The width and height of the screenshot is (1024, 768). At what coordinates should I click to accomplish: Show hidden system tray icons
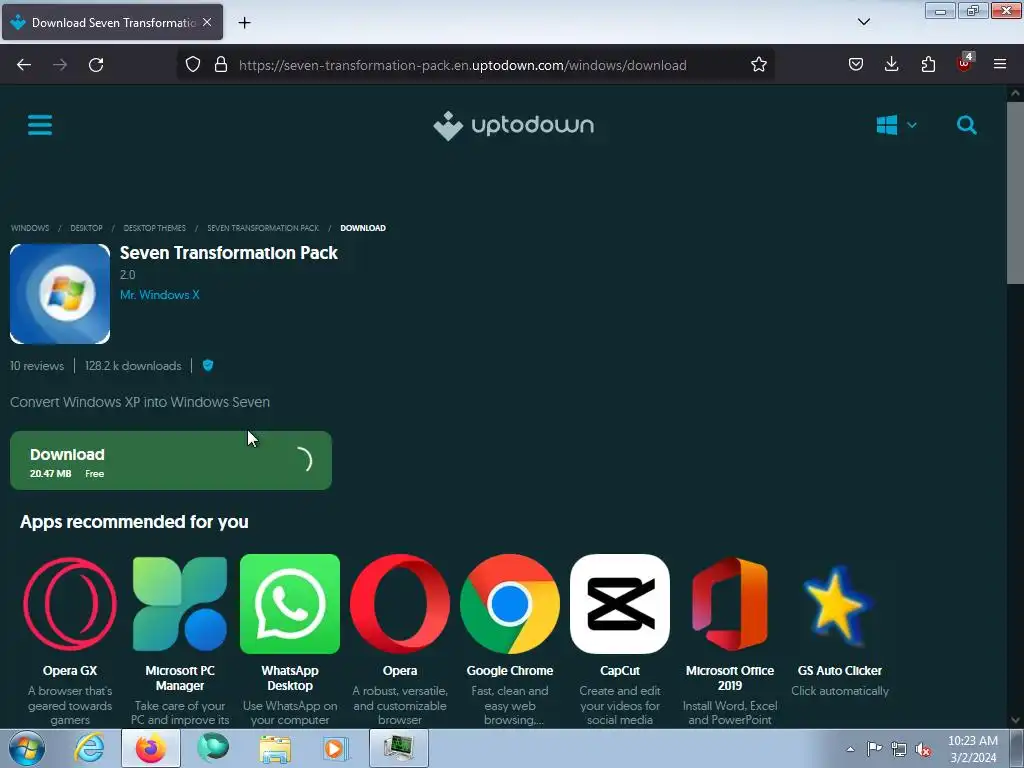[x=850, y=749]
